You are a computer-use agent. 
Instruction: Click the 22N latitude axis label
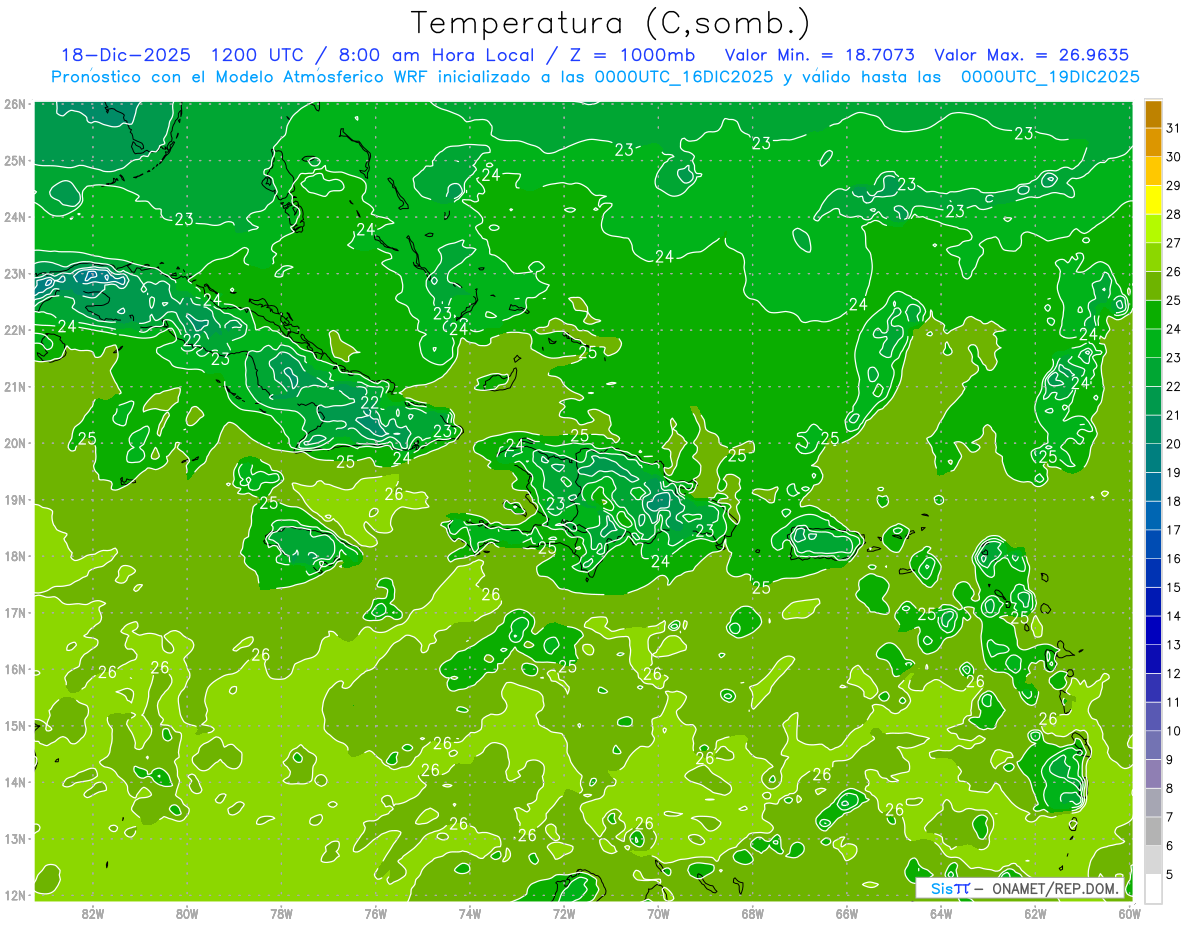click(x=15, y=330)
